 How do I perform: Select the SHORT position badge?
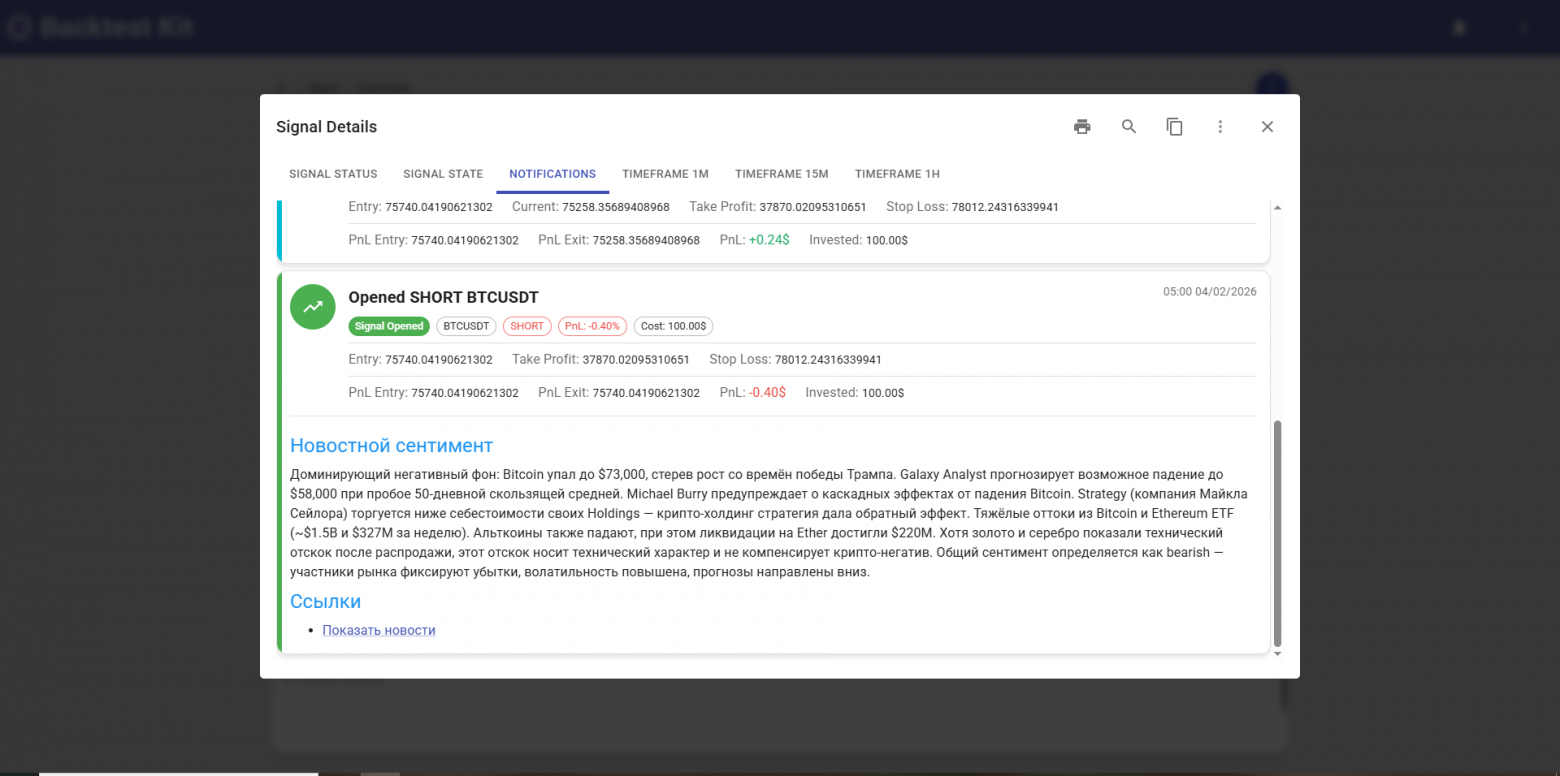(527, 326)
